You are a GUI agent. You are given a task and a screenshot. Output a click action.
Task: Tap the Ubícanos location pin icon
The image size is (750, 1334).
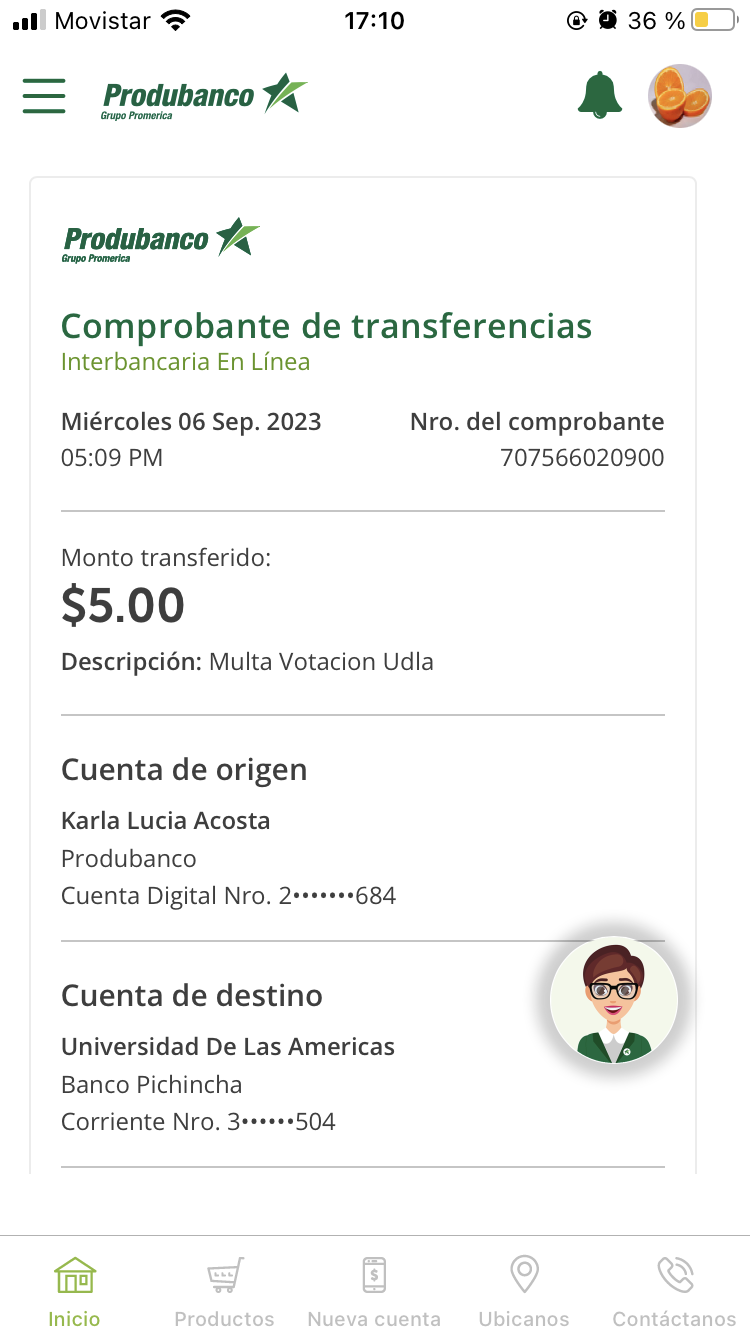524,1275
